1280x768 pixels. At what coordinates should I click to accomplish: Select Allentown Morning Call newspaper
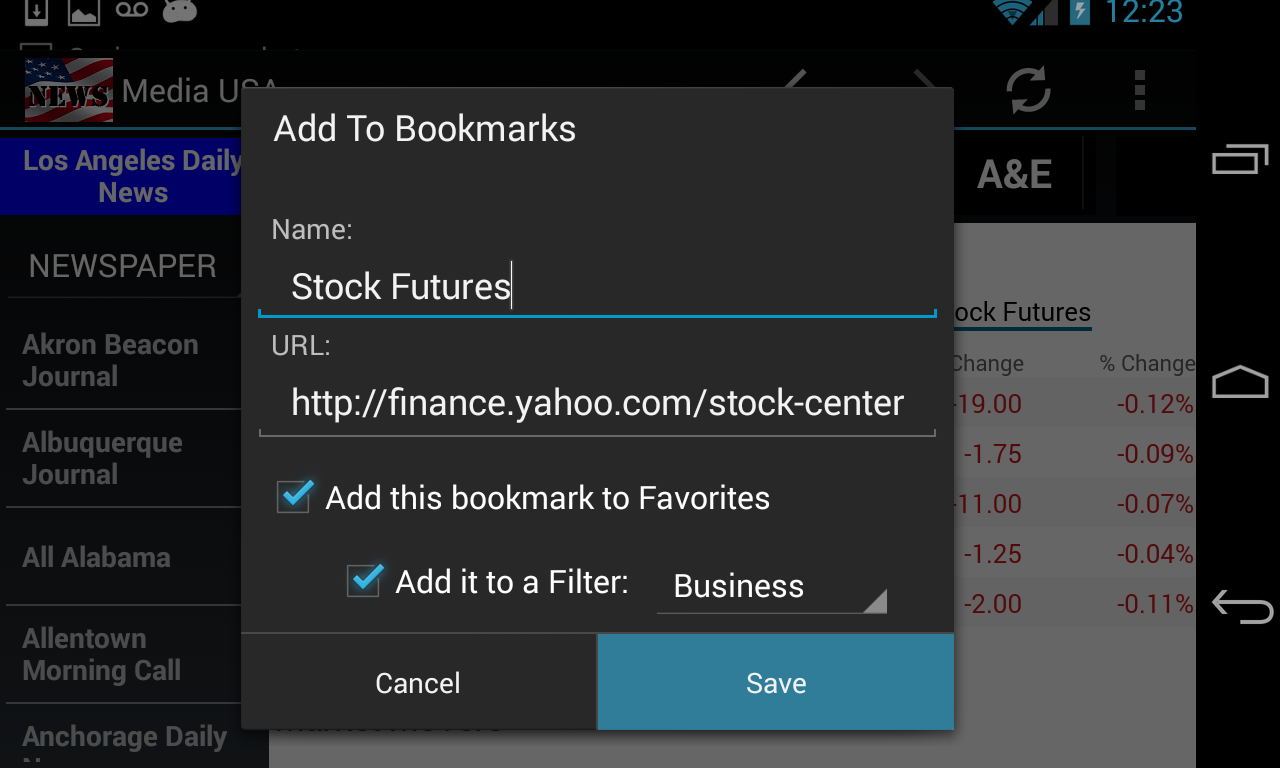point(102,654)
